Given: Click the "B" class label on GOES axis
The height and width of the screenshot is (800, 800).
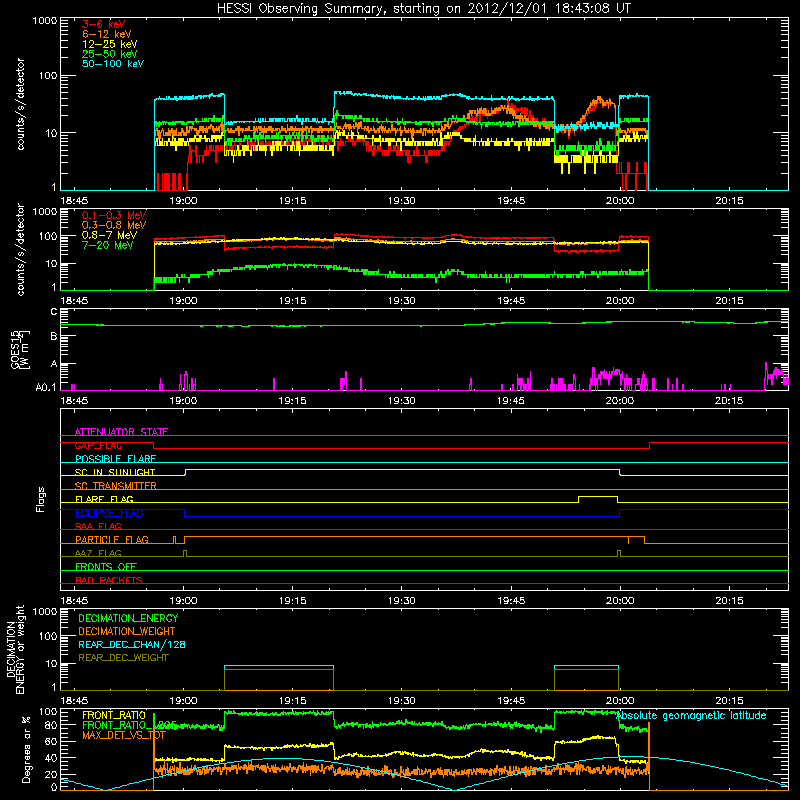Looking at the screenshot, I should (54, 336).
